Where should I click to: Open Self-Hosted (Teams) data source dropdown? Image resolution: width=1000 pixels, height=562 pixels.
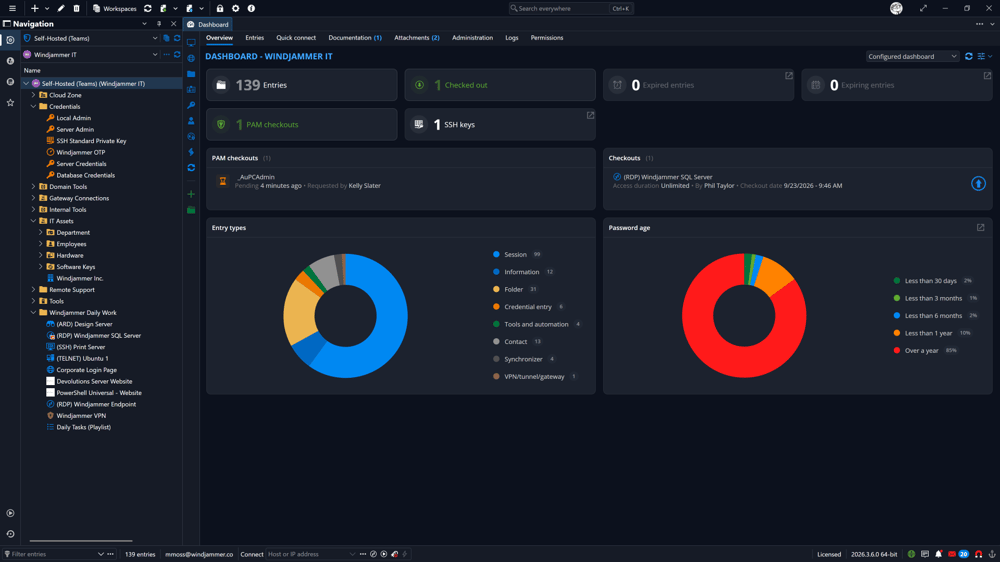pyautogui.click(x=155, y=38)
